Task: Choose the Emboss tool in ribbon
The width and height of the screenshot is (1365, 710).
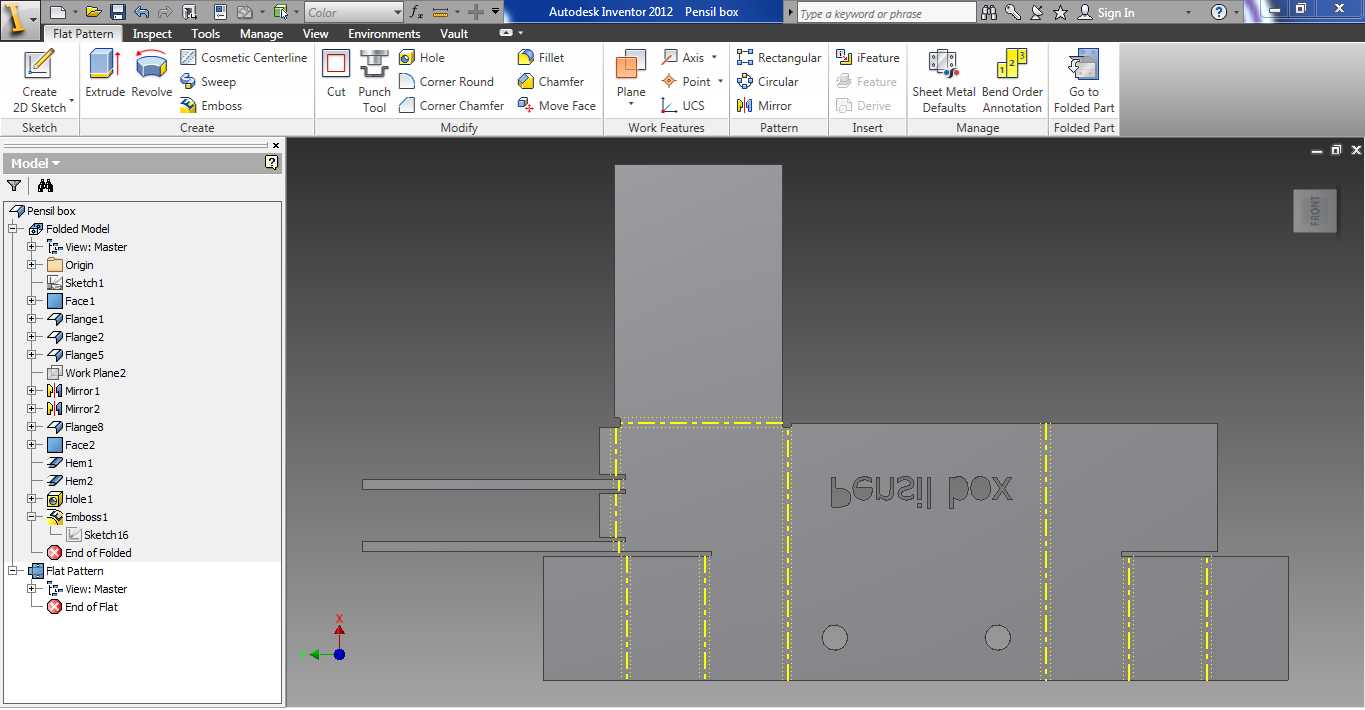Action: coord(211,105)
